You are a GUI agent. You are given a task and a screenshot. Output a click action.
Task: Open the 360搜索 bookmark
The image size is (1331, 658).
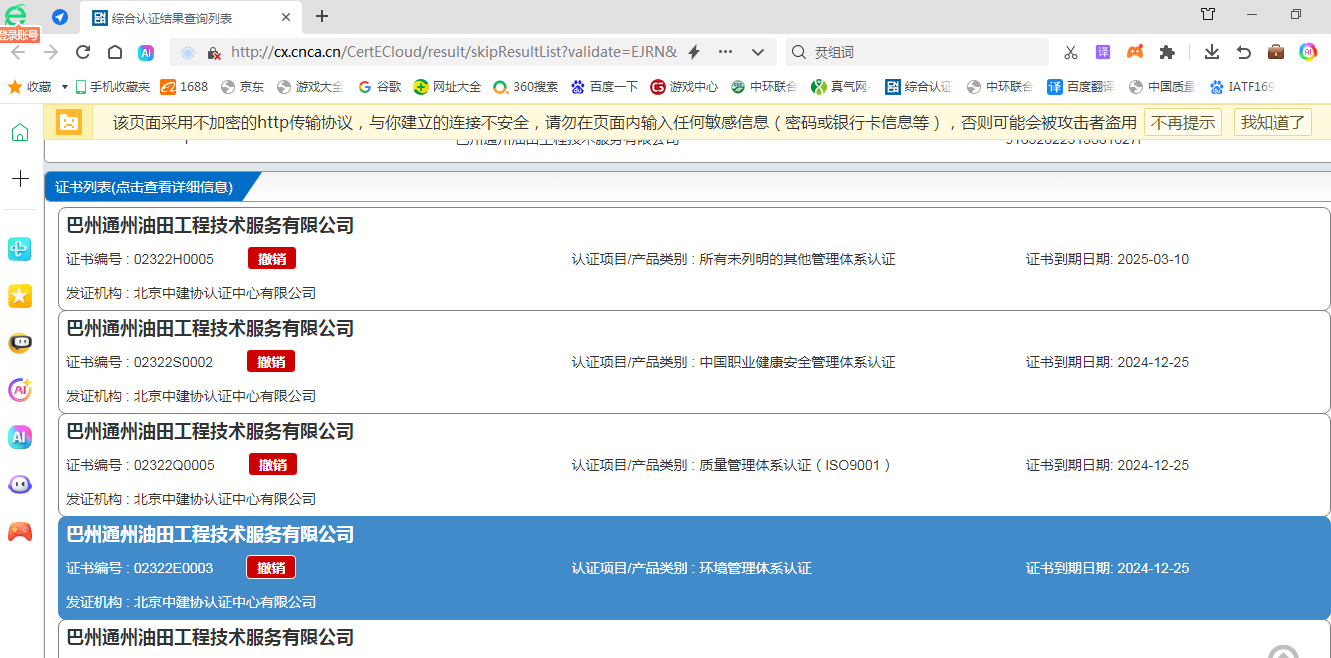coord(525,87)
